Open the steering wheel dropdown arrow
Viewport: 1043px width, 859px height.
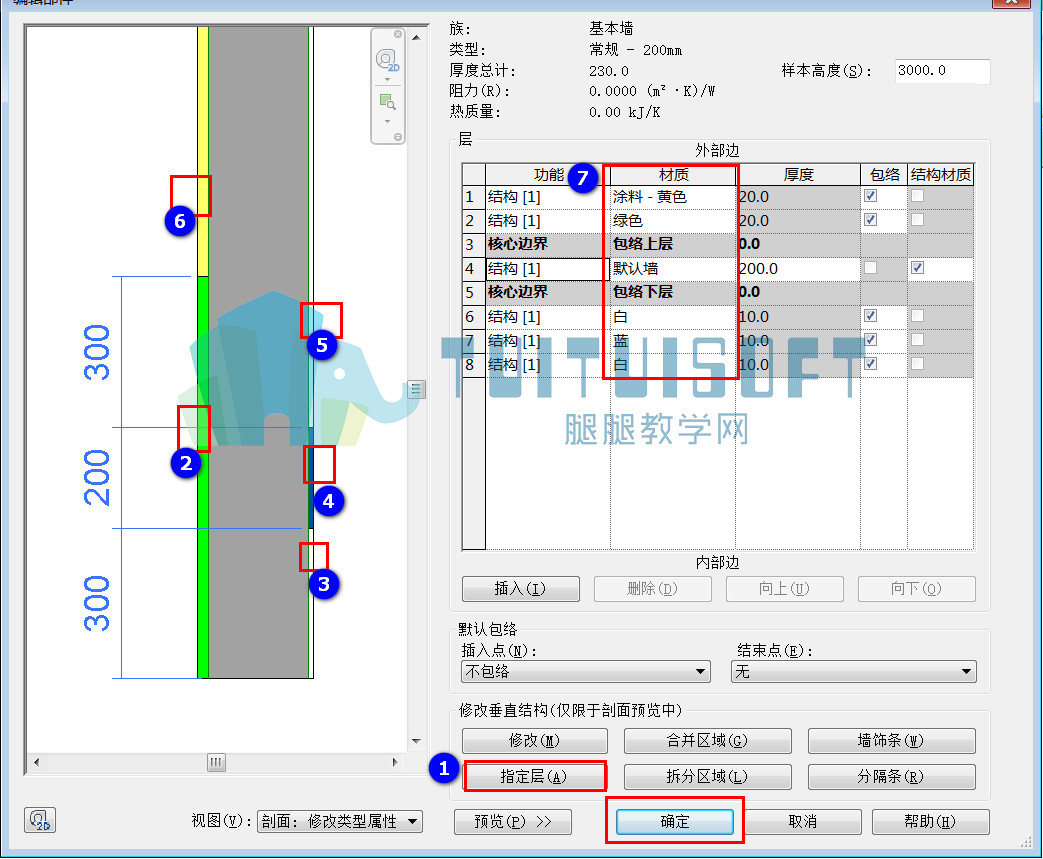[x=387, y=80]
